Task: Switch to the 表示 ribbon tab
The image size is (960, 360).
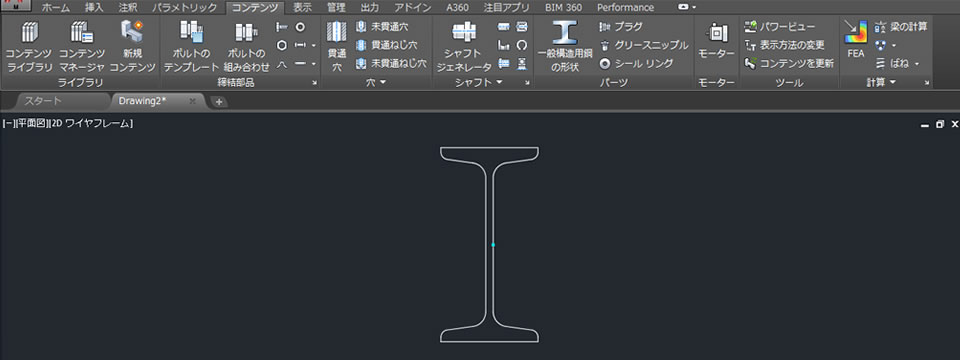Action: point(302,8)
